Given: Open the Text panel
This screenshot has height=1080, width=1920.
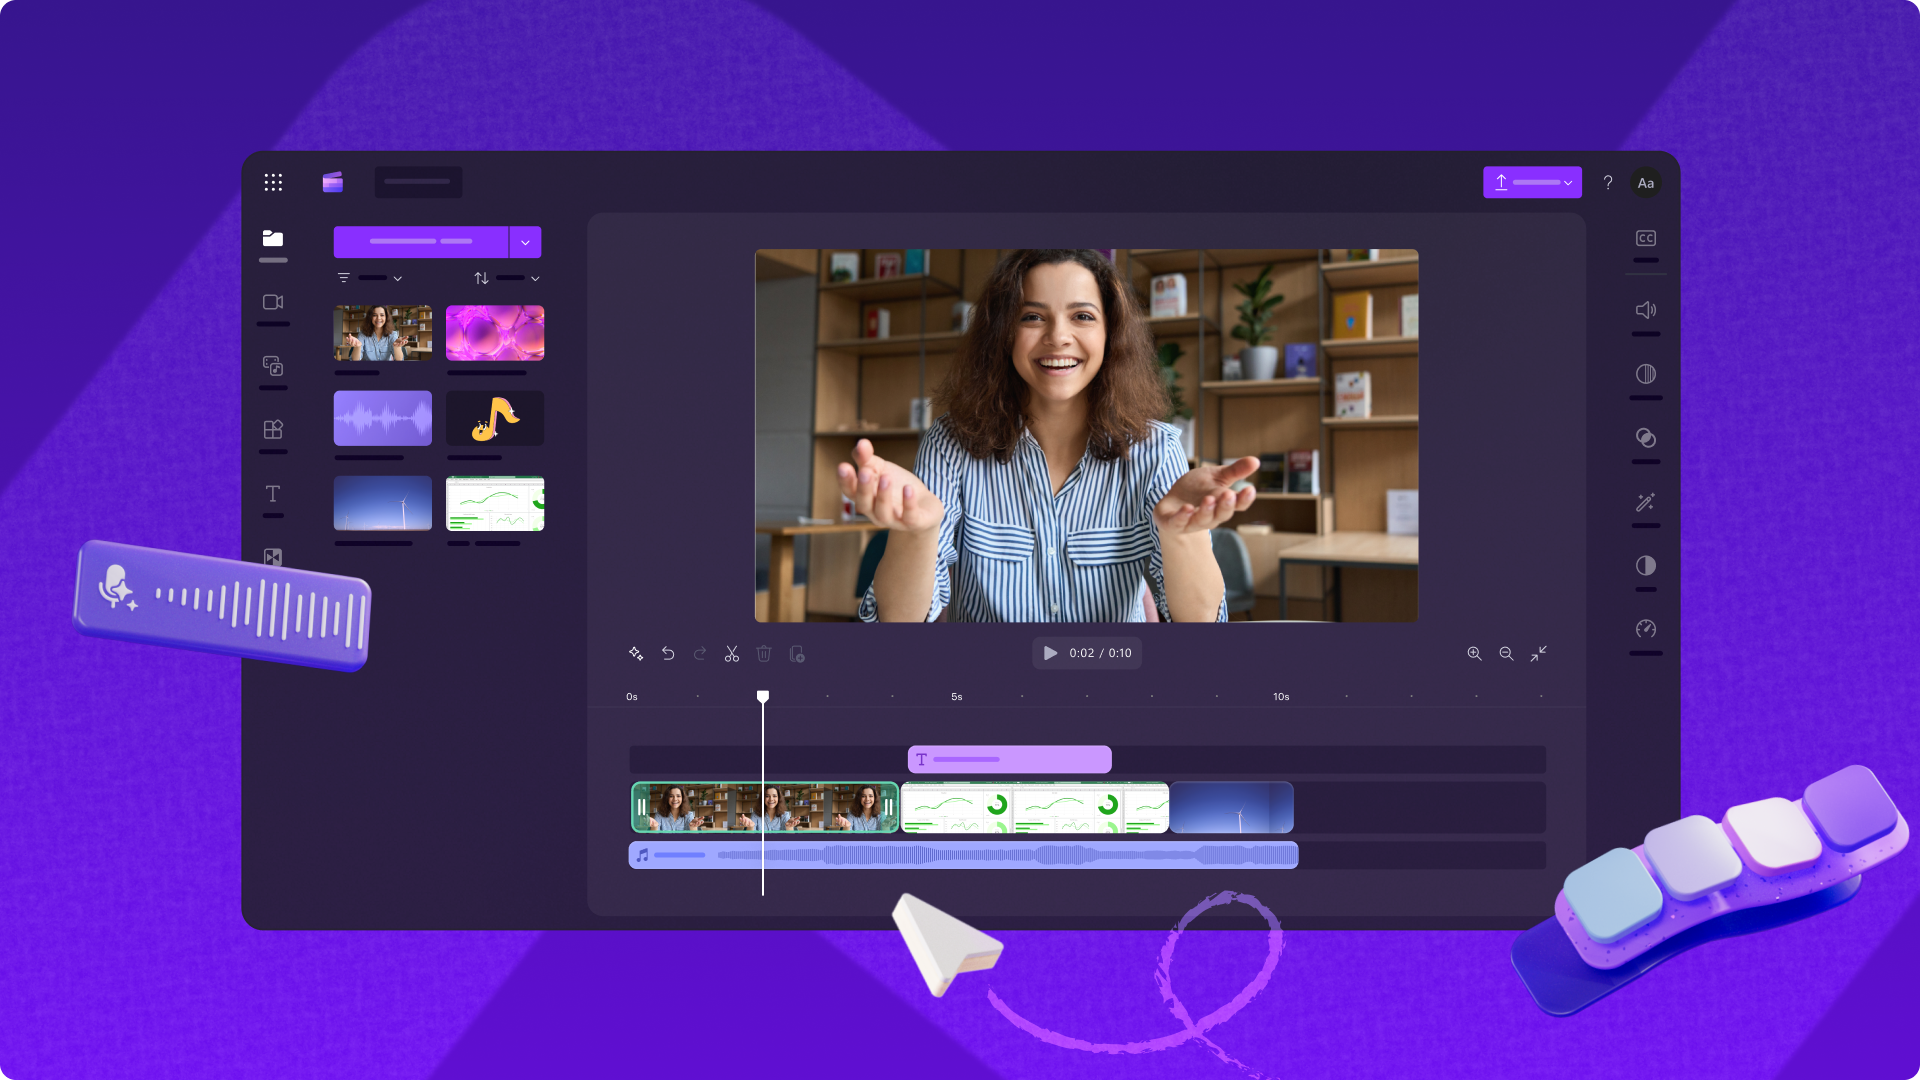Looking at the screenshot, I should (x=273, y=493).
